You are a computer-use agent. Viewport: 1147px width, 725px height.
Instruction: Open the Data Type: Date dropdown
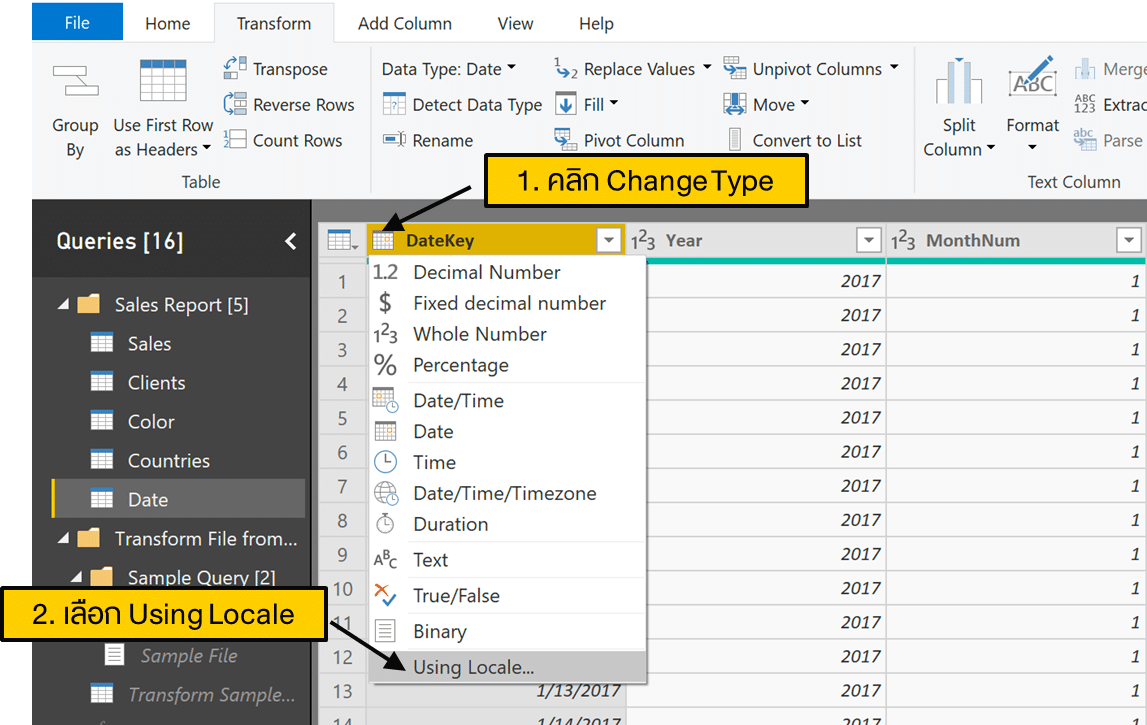449,69
